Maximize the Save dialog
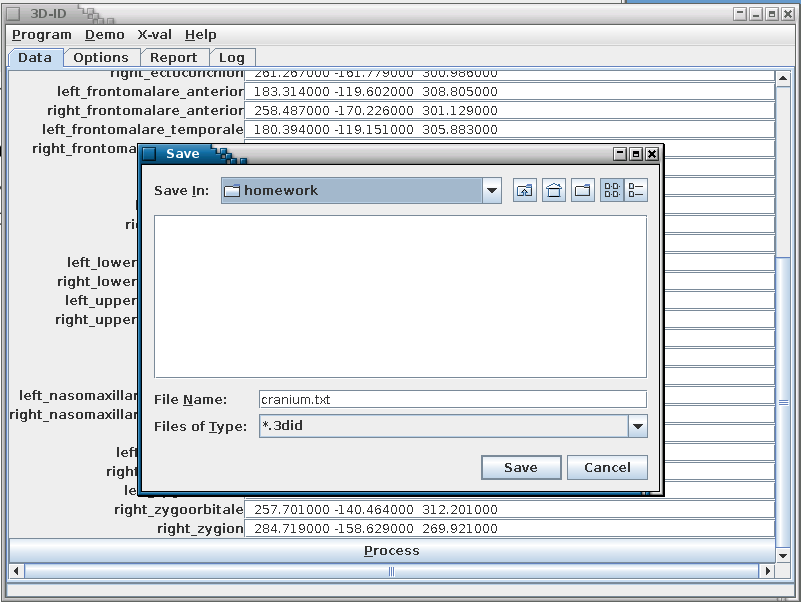This screenshot has height=602, width=801. [636, 154]
